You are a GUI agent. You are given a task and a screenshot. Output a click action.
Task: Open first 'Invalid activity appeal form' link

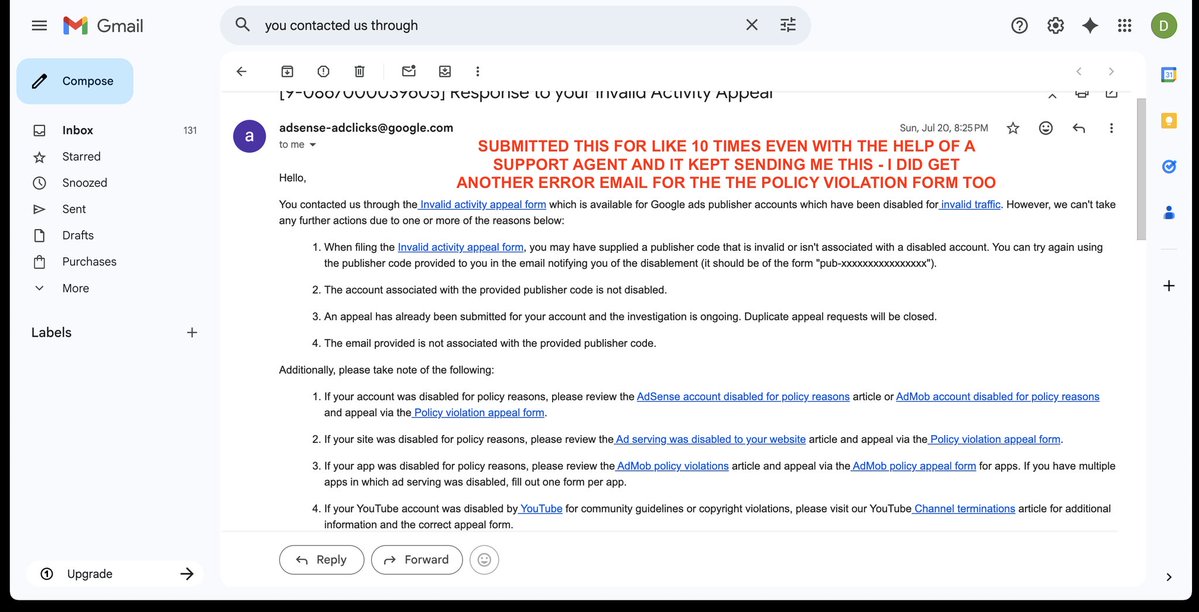tap(483, 204)
